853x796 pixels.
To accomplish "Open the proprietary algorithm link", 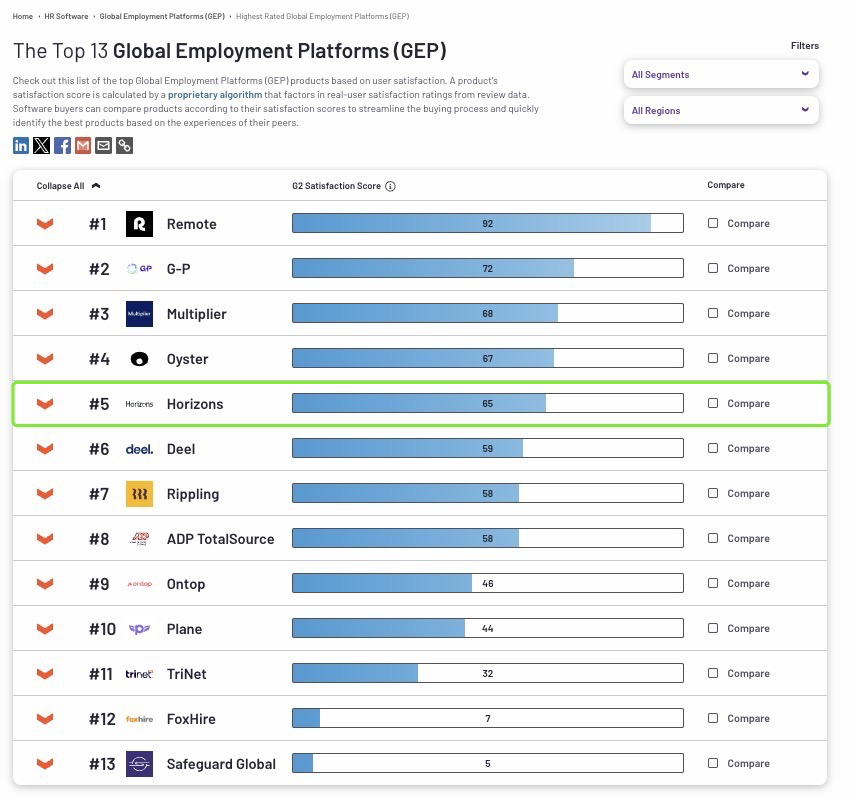I will pyautogui.click(x=215, y=95).
